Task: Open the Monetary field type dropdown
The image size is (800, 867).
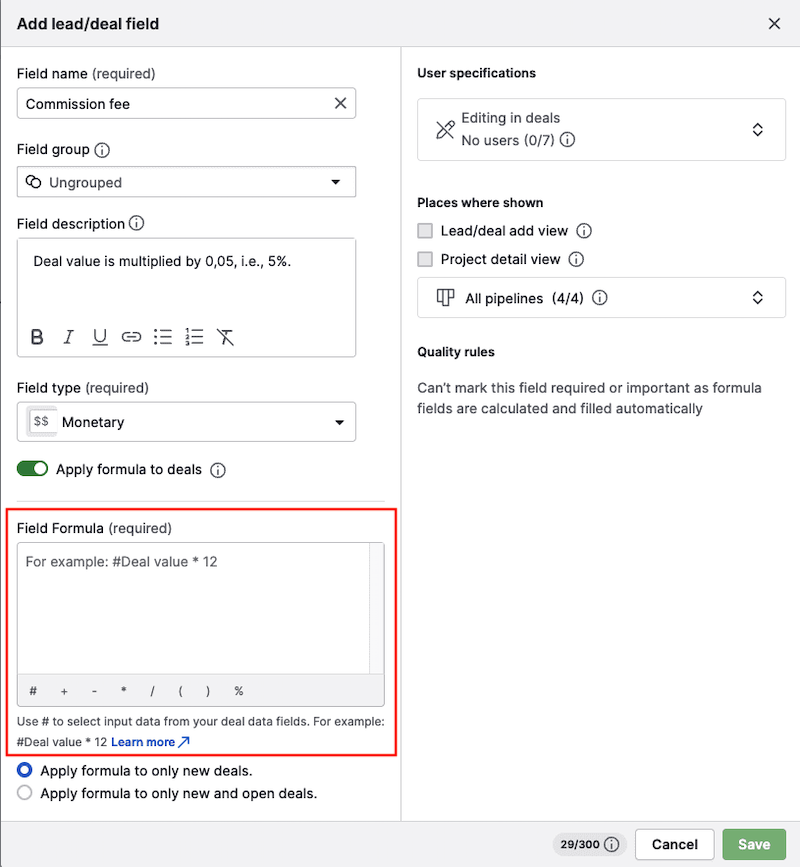Action: point(186,422)
